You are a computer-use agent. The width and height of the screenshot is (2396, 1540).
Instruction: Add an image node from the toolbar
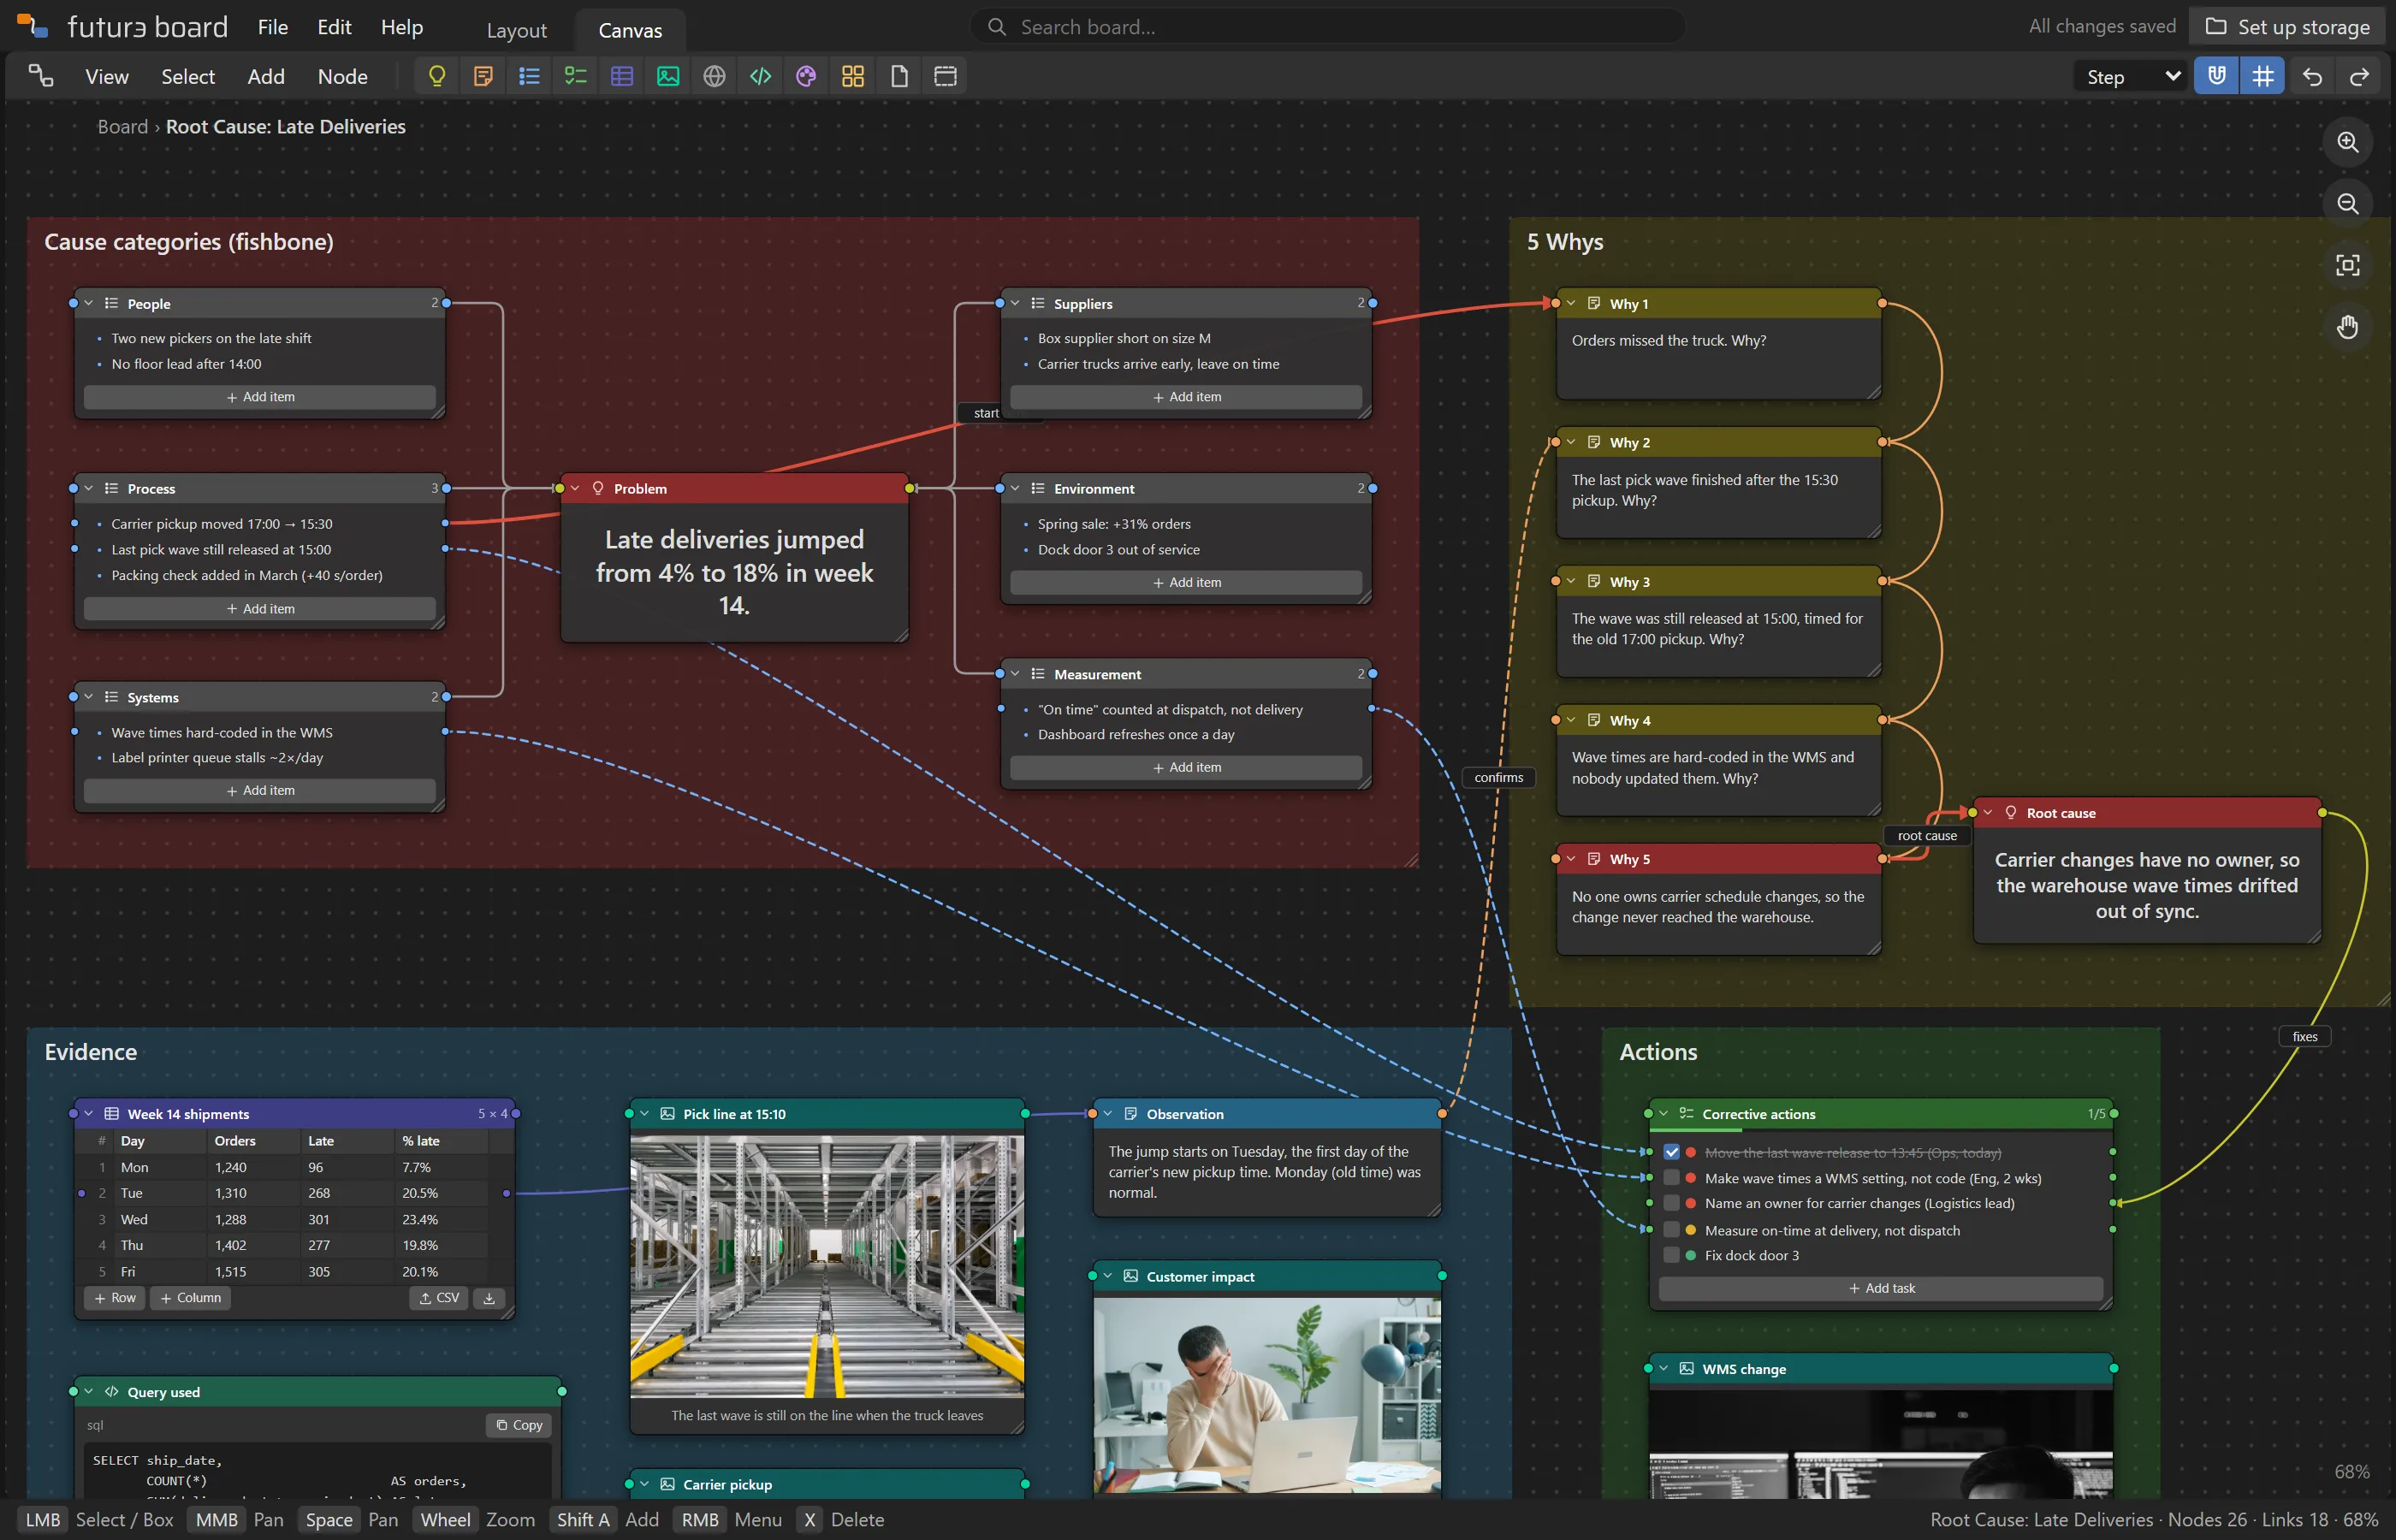[x=668, y=76]
